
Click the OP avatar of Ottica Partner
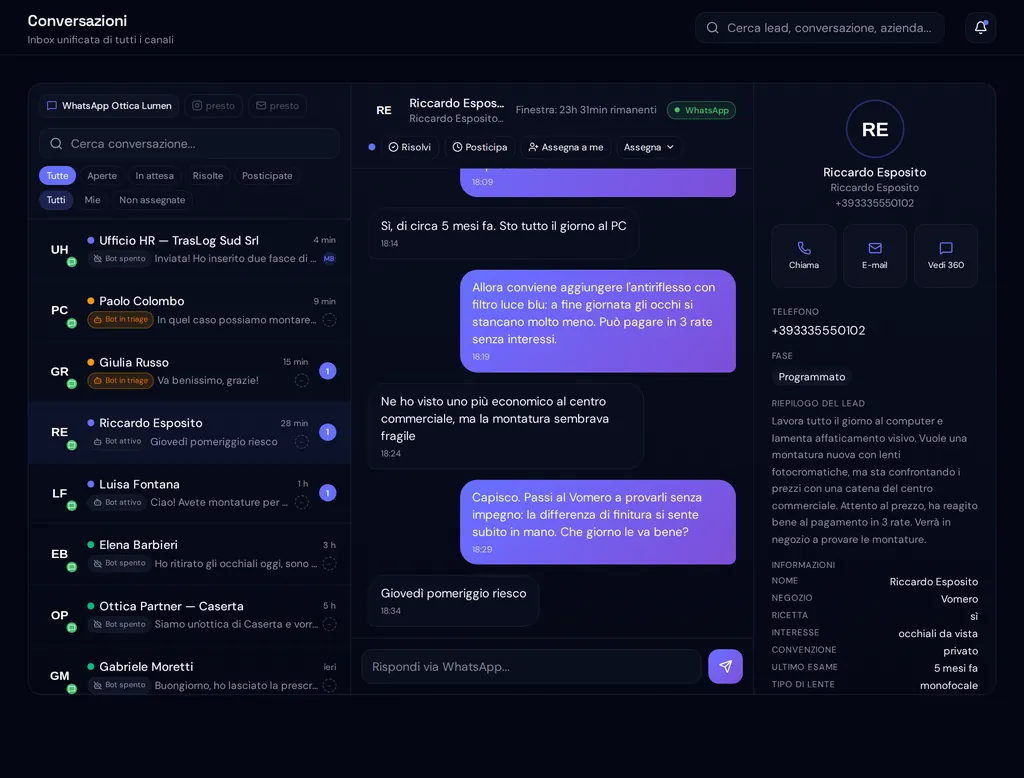(59, 615)
